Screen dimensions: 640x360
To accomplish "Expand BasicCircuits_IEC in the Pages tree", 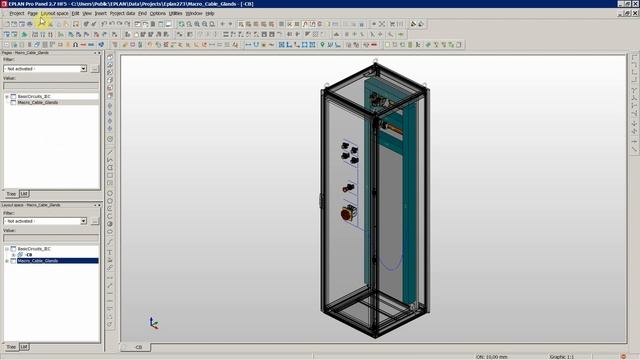I will [x=7, y=97].
